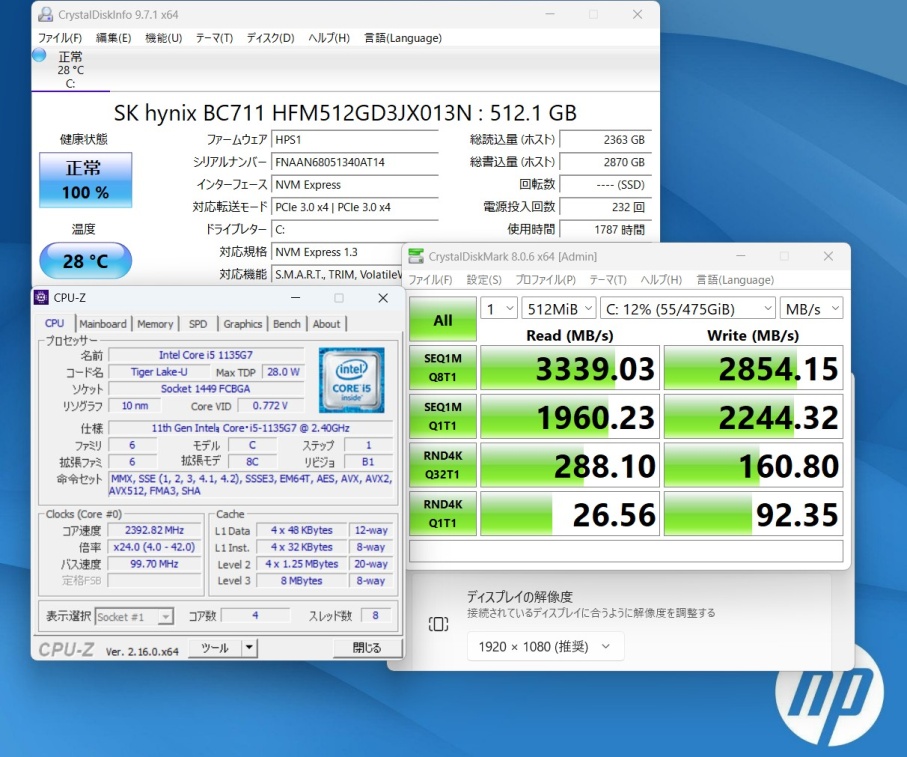907x757 pixels.
Task: Click the blue drive status circle icon
Action: 39,56
